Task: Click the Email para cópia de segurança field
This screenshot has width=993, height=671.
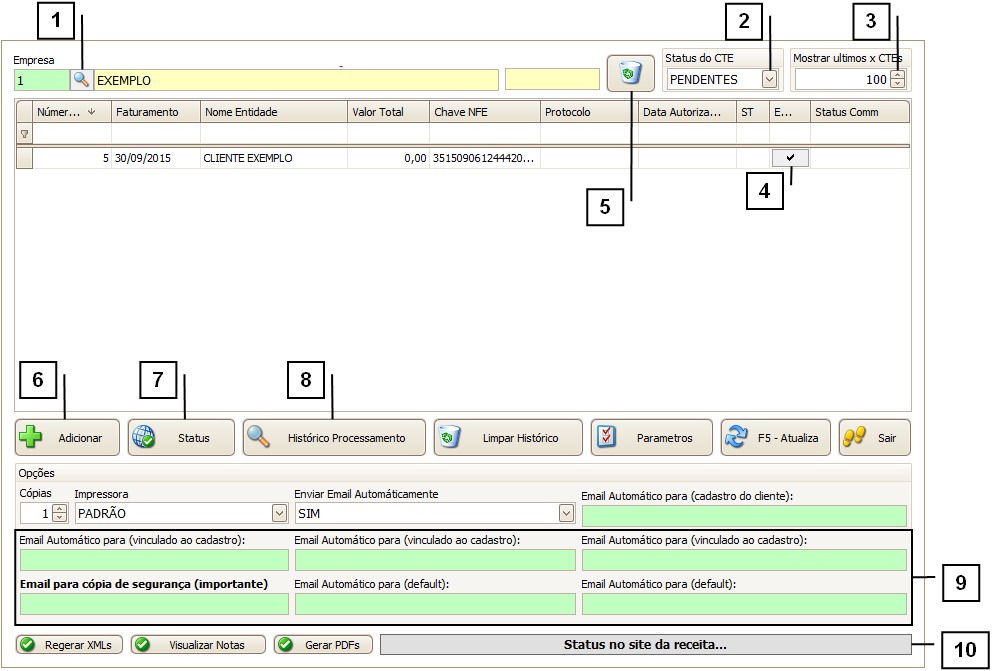Action: click(x=154, y=604)
